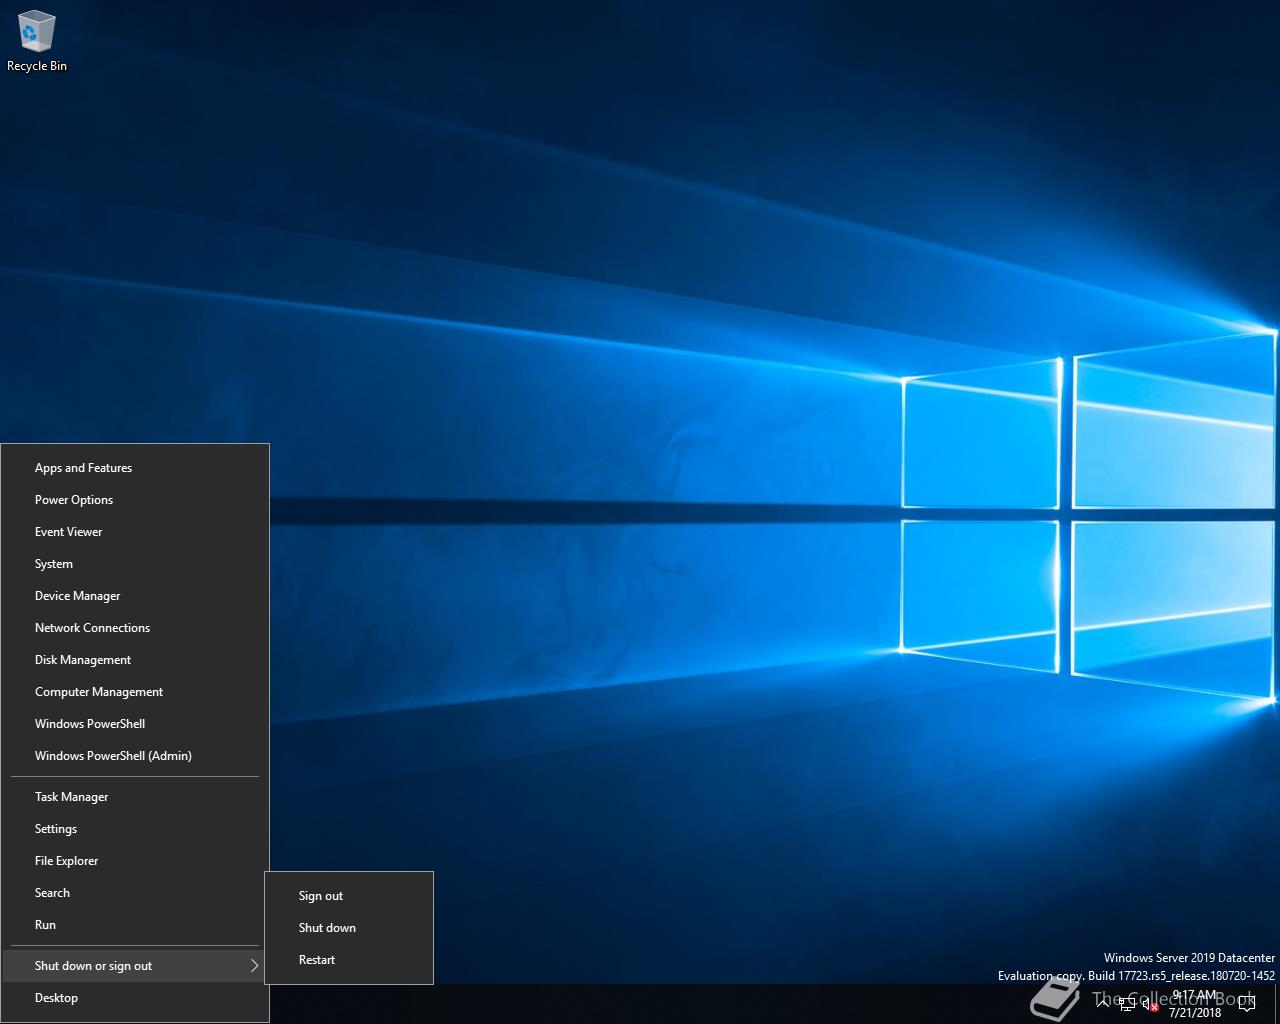The height and width of the screenshot is (1024, 1280).
Task: Launch Event Viewer
Action: coord(135,532)
